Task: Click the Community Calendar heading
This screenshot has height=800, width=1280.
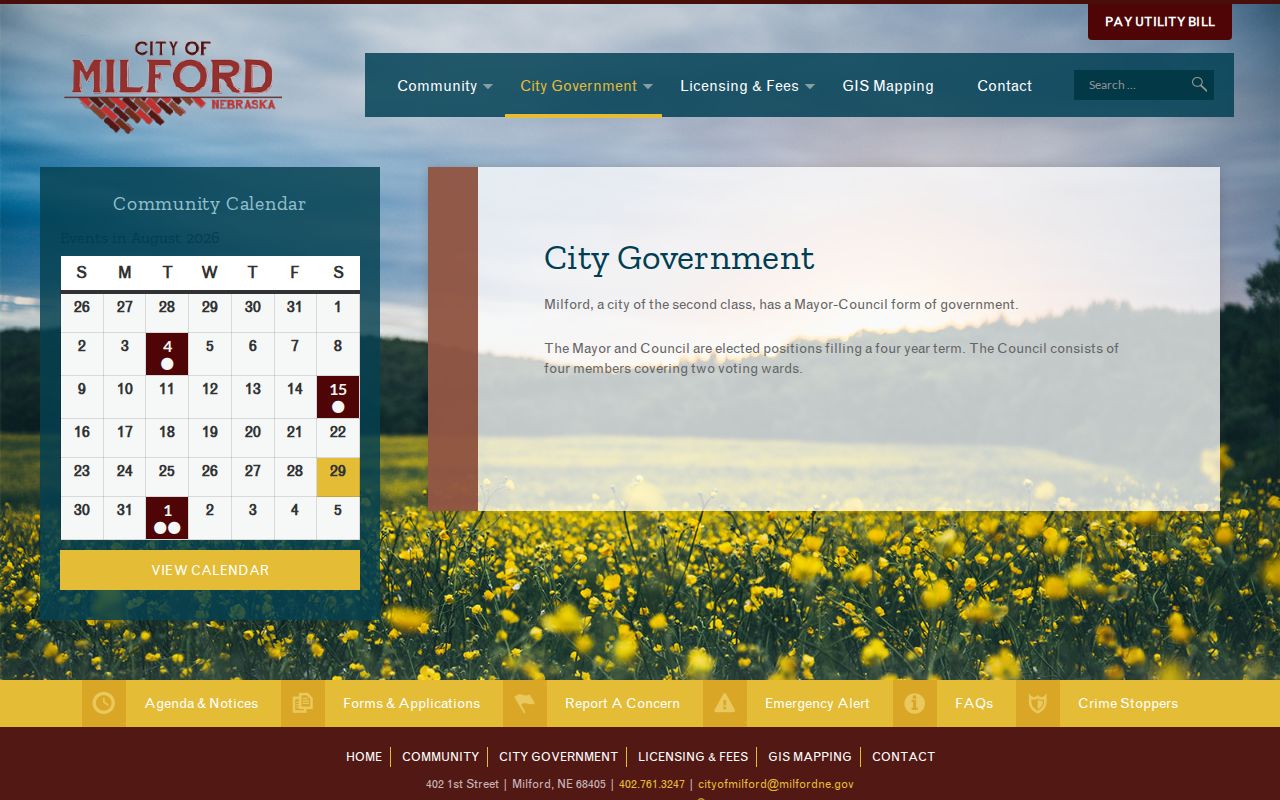Action: (209, 204)
